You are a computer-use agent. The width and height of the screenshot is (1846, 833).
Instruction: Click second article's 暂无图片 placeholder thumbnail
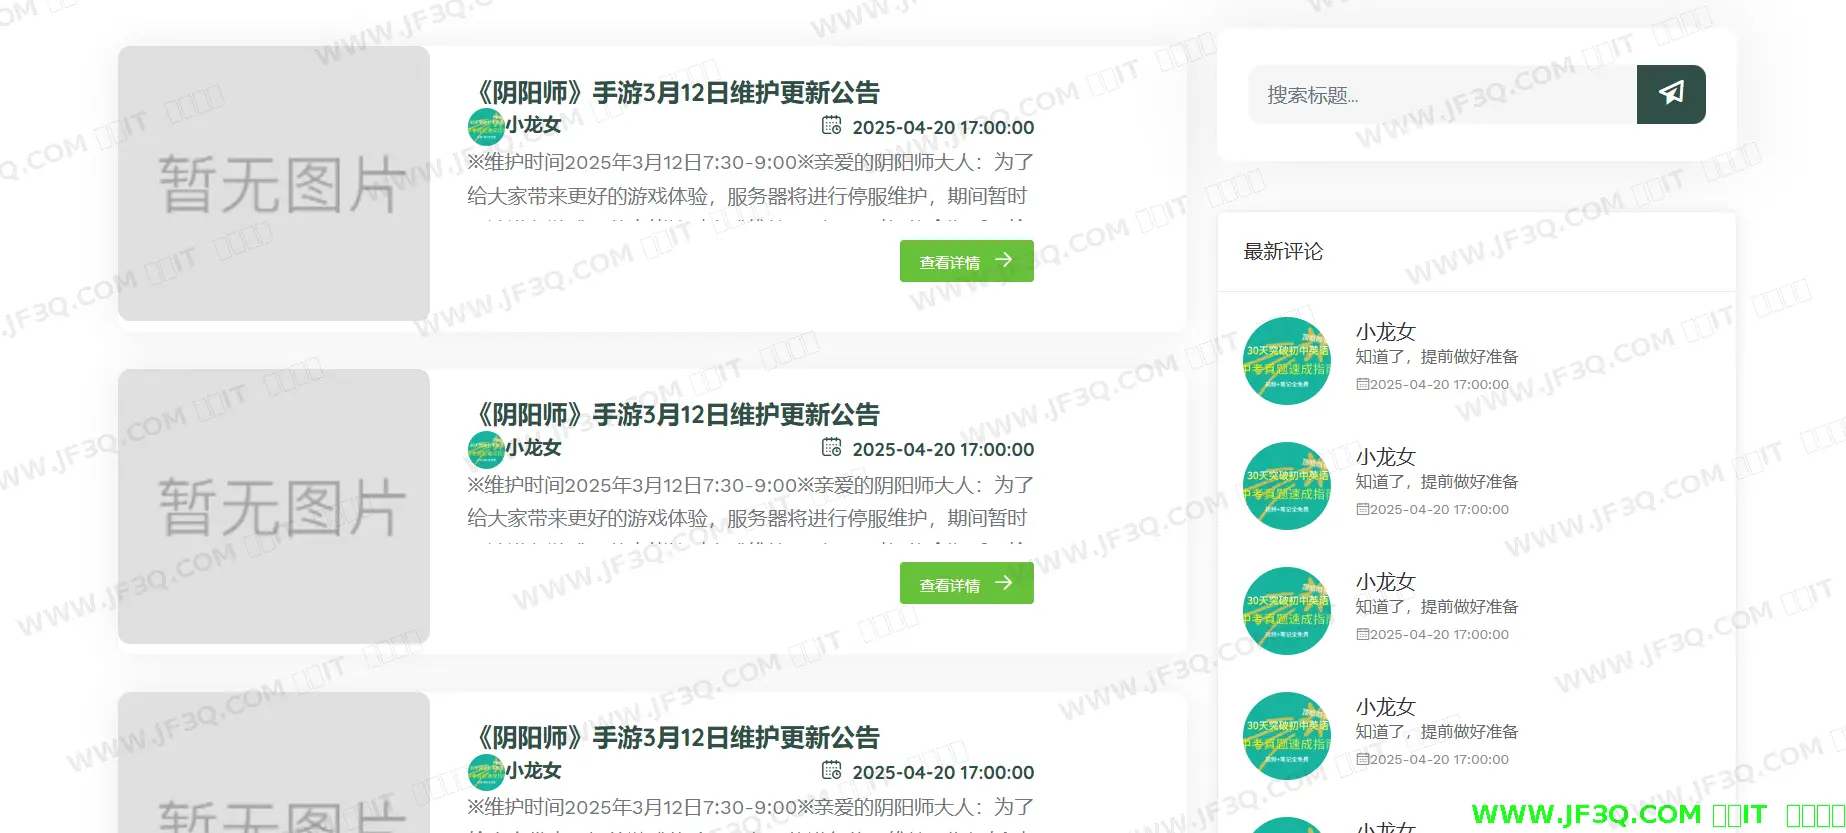tap(274, 506)
